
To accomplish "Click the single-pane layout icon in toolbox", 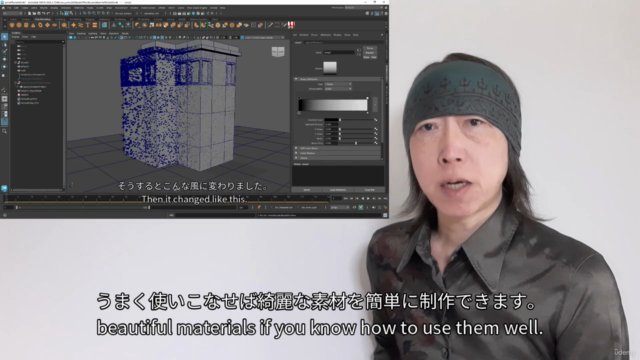I will click(x=4, y=99).
